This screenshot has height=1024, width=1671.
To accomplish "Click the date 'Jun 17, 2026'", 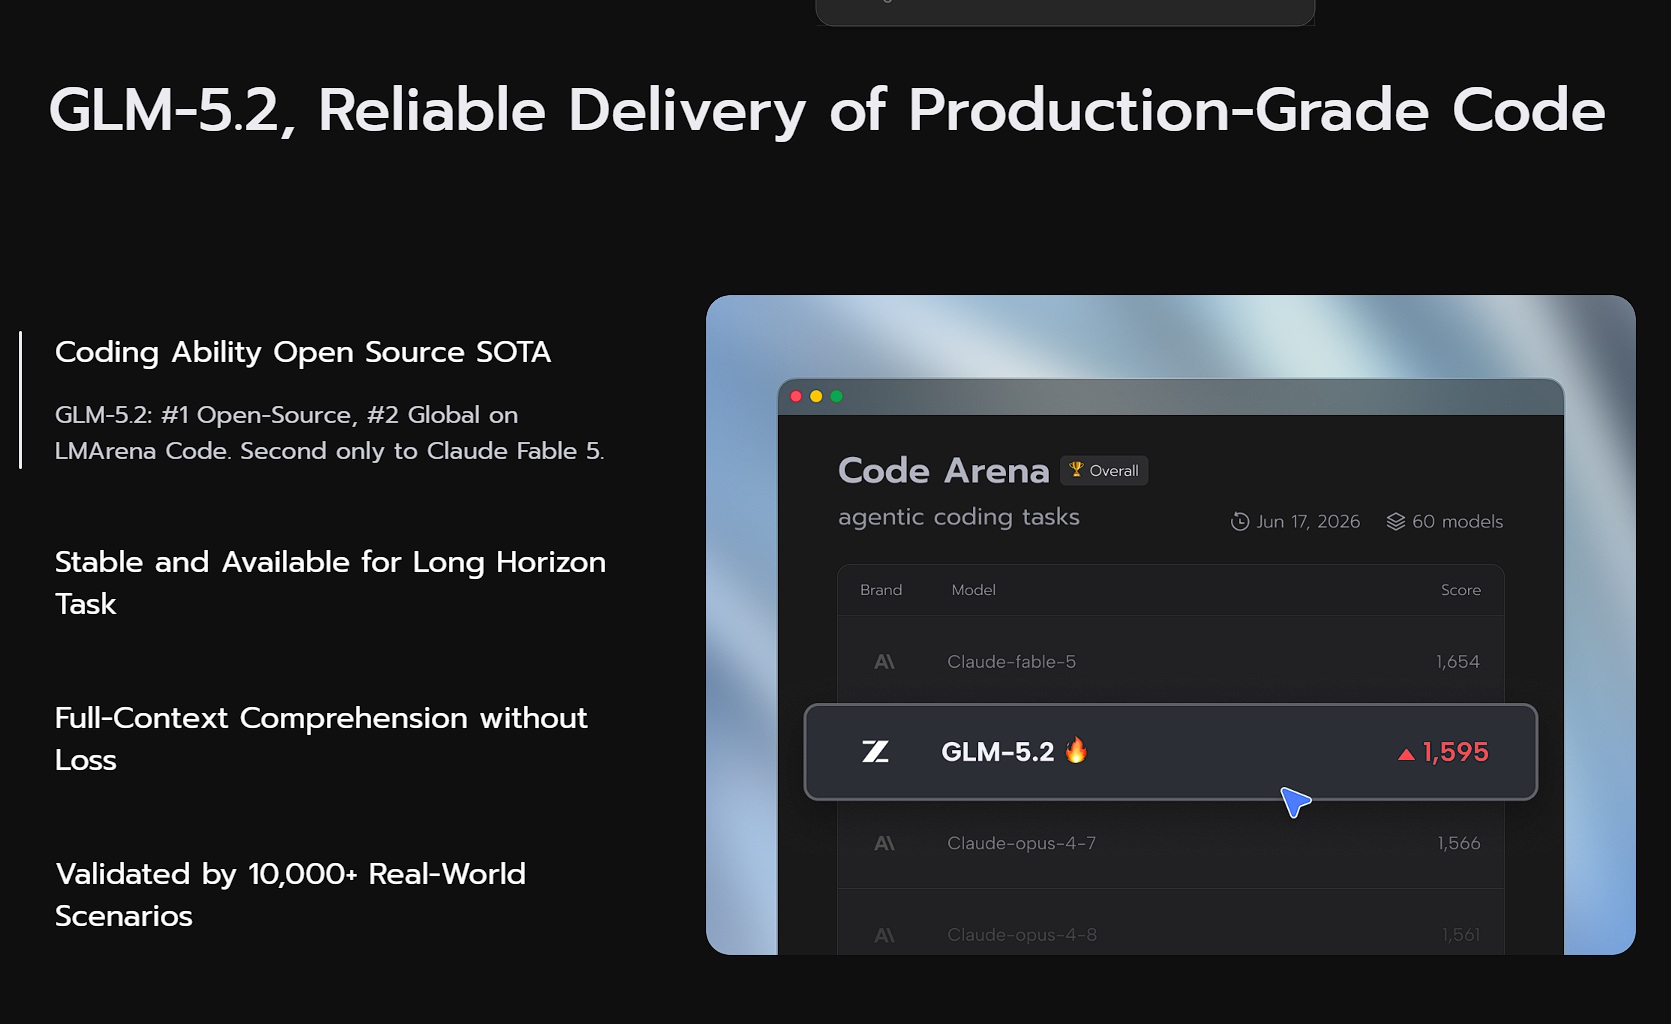I will pyautogui.click(x=1308, y=522).
